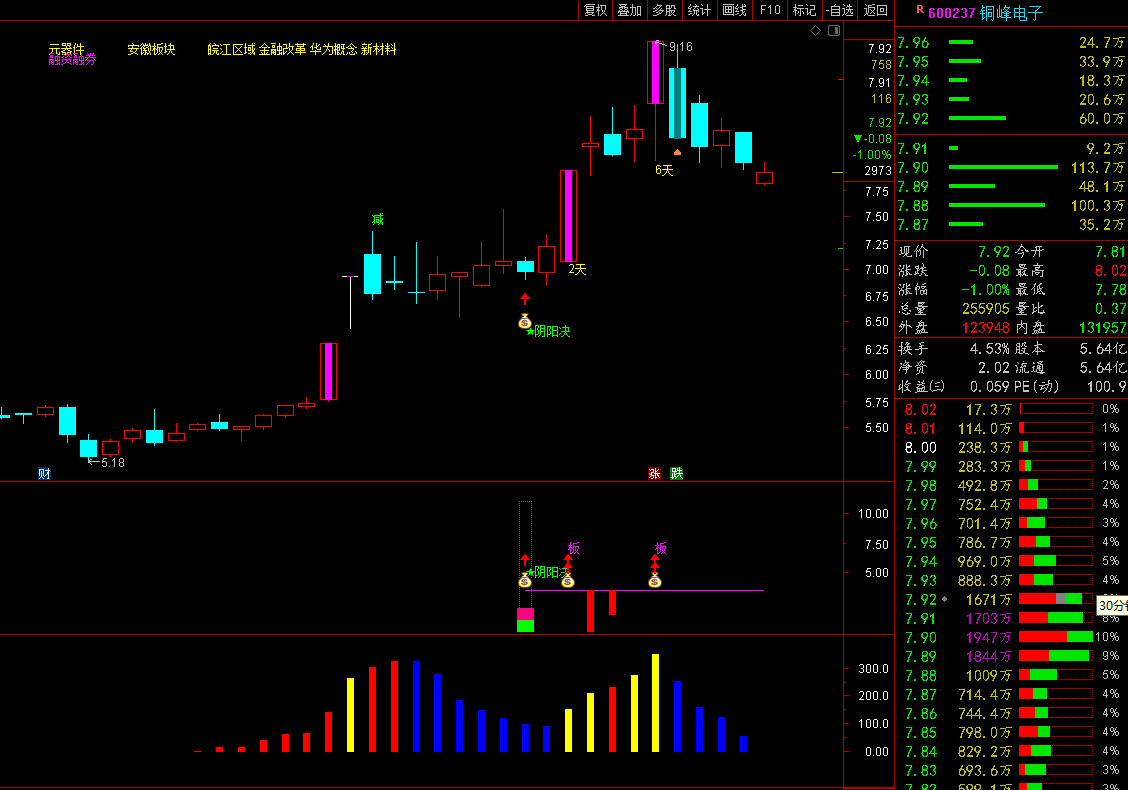This screenshot has height=790, width=1128.
Task: Click the 返回 back button
Action: pyautogui.click(x=875, y=10)
